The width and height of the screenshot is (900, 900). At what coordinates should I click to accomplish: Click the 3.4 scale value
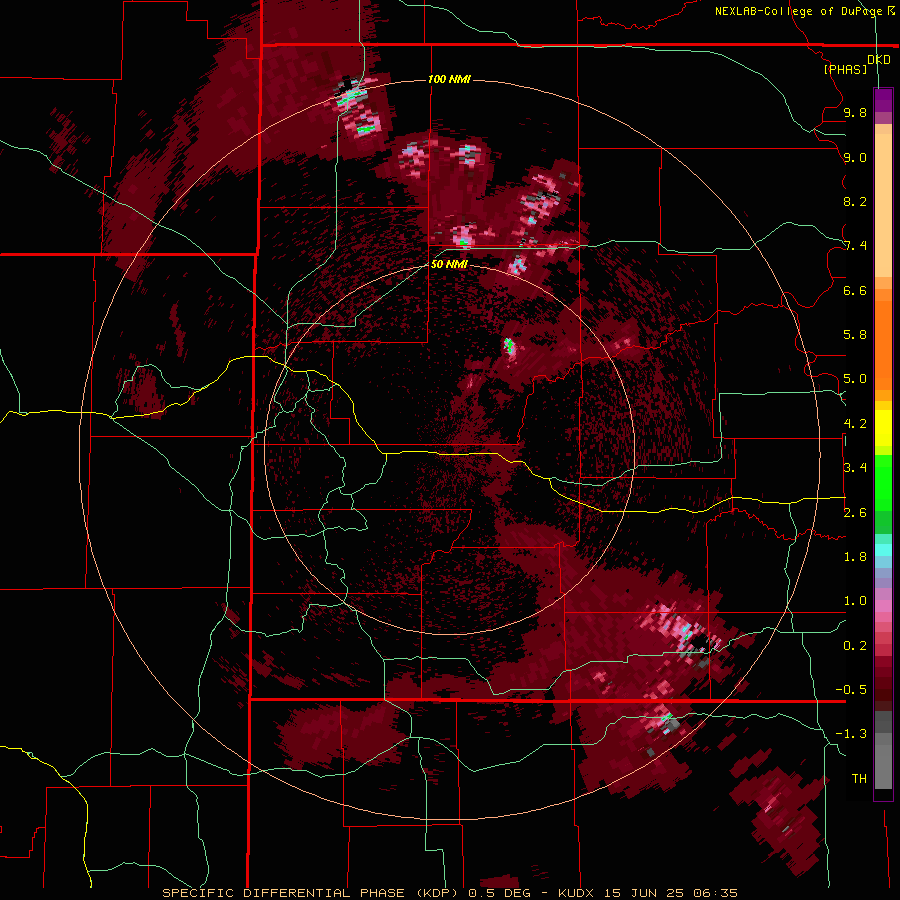pos(855,468)
